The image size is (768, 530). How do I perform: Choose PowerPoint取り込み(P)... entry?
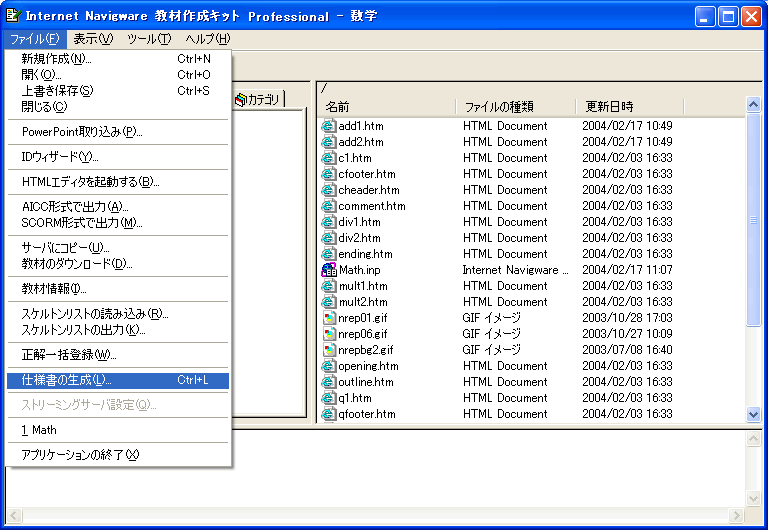tap(118, 132)
